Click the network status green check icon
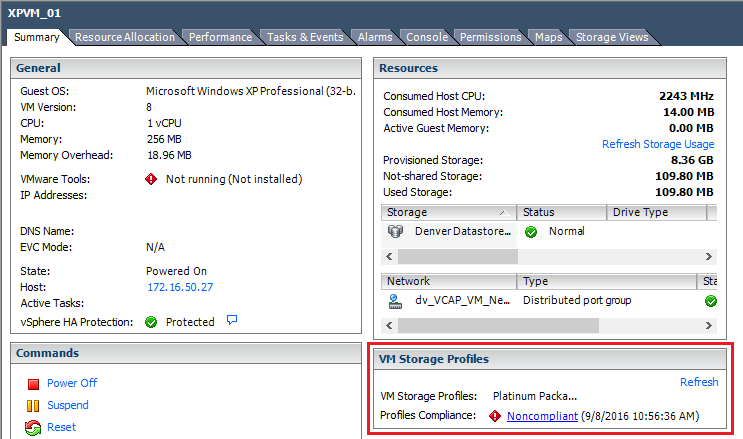 pos(711,301)
